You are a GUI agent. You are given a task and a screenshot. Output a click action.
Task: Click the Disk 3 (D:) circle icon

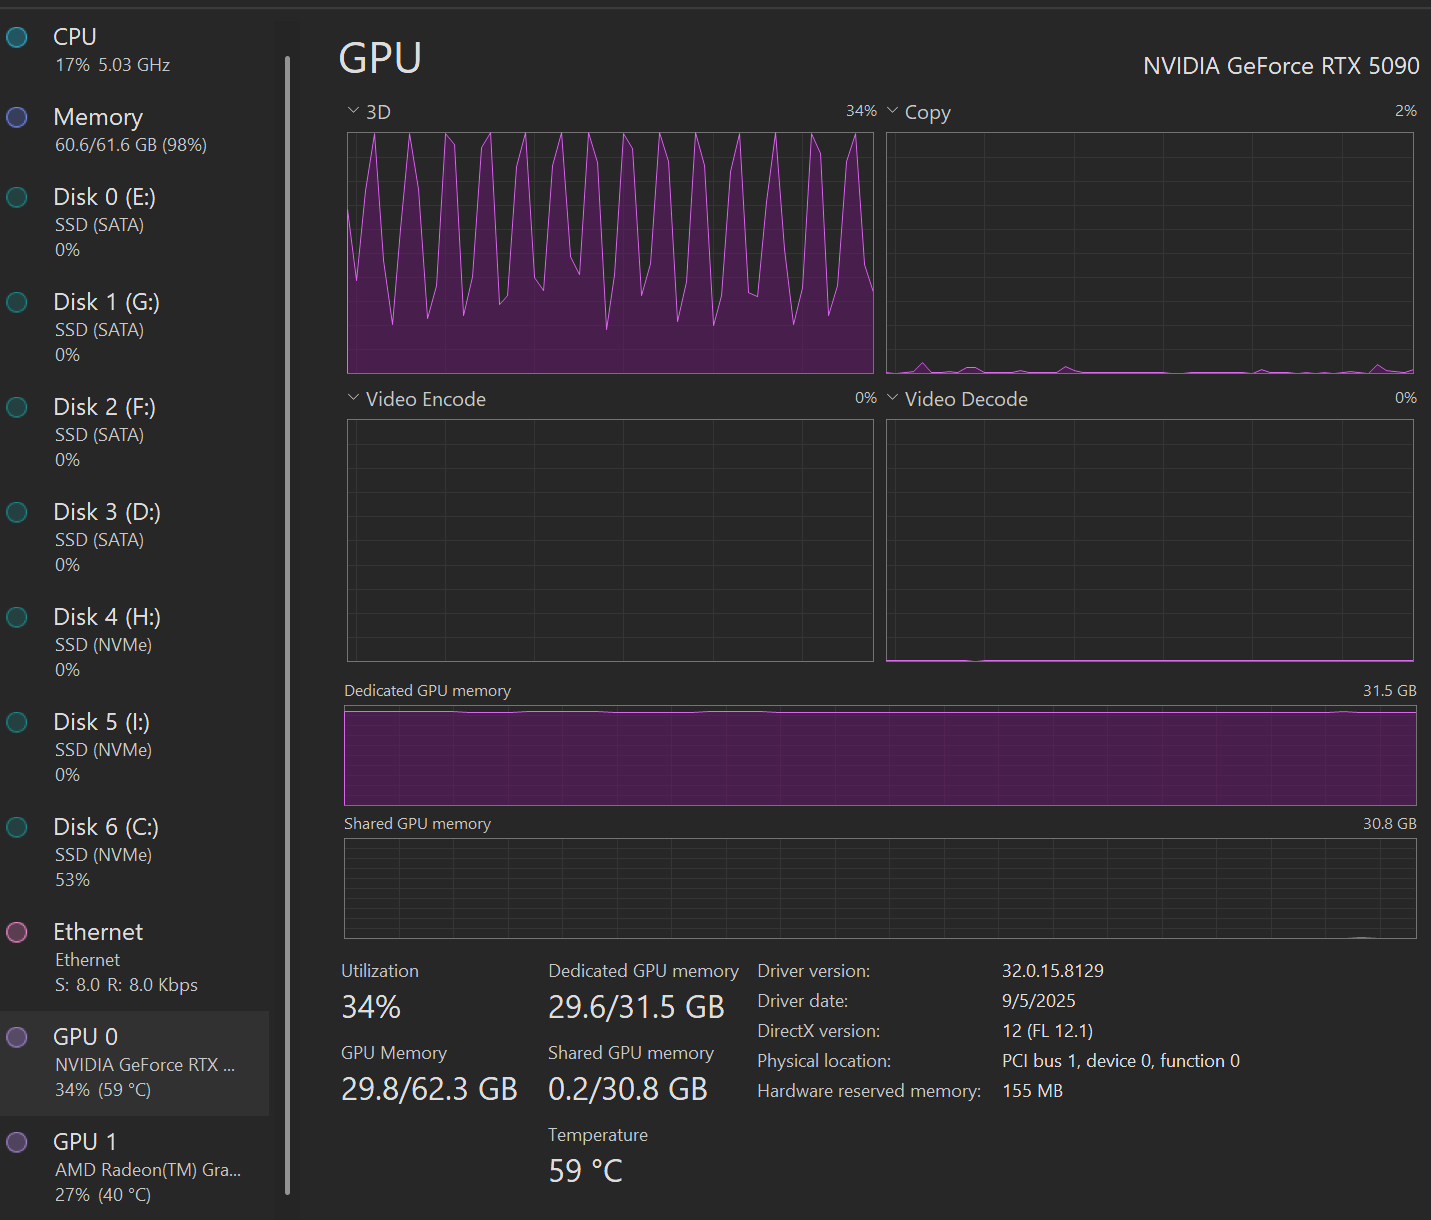pyautogui.click(x=17, y=512)
